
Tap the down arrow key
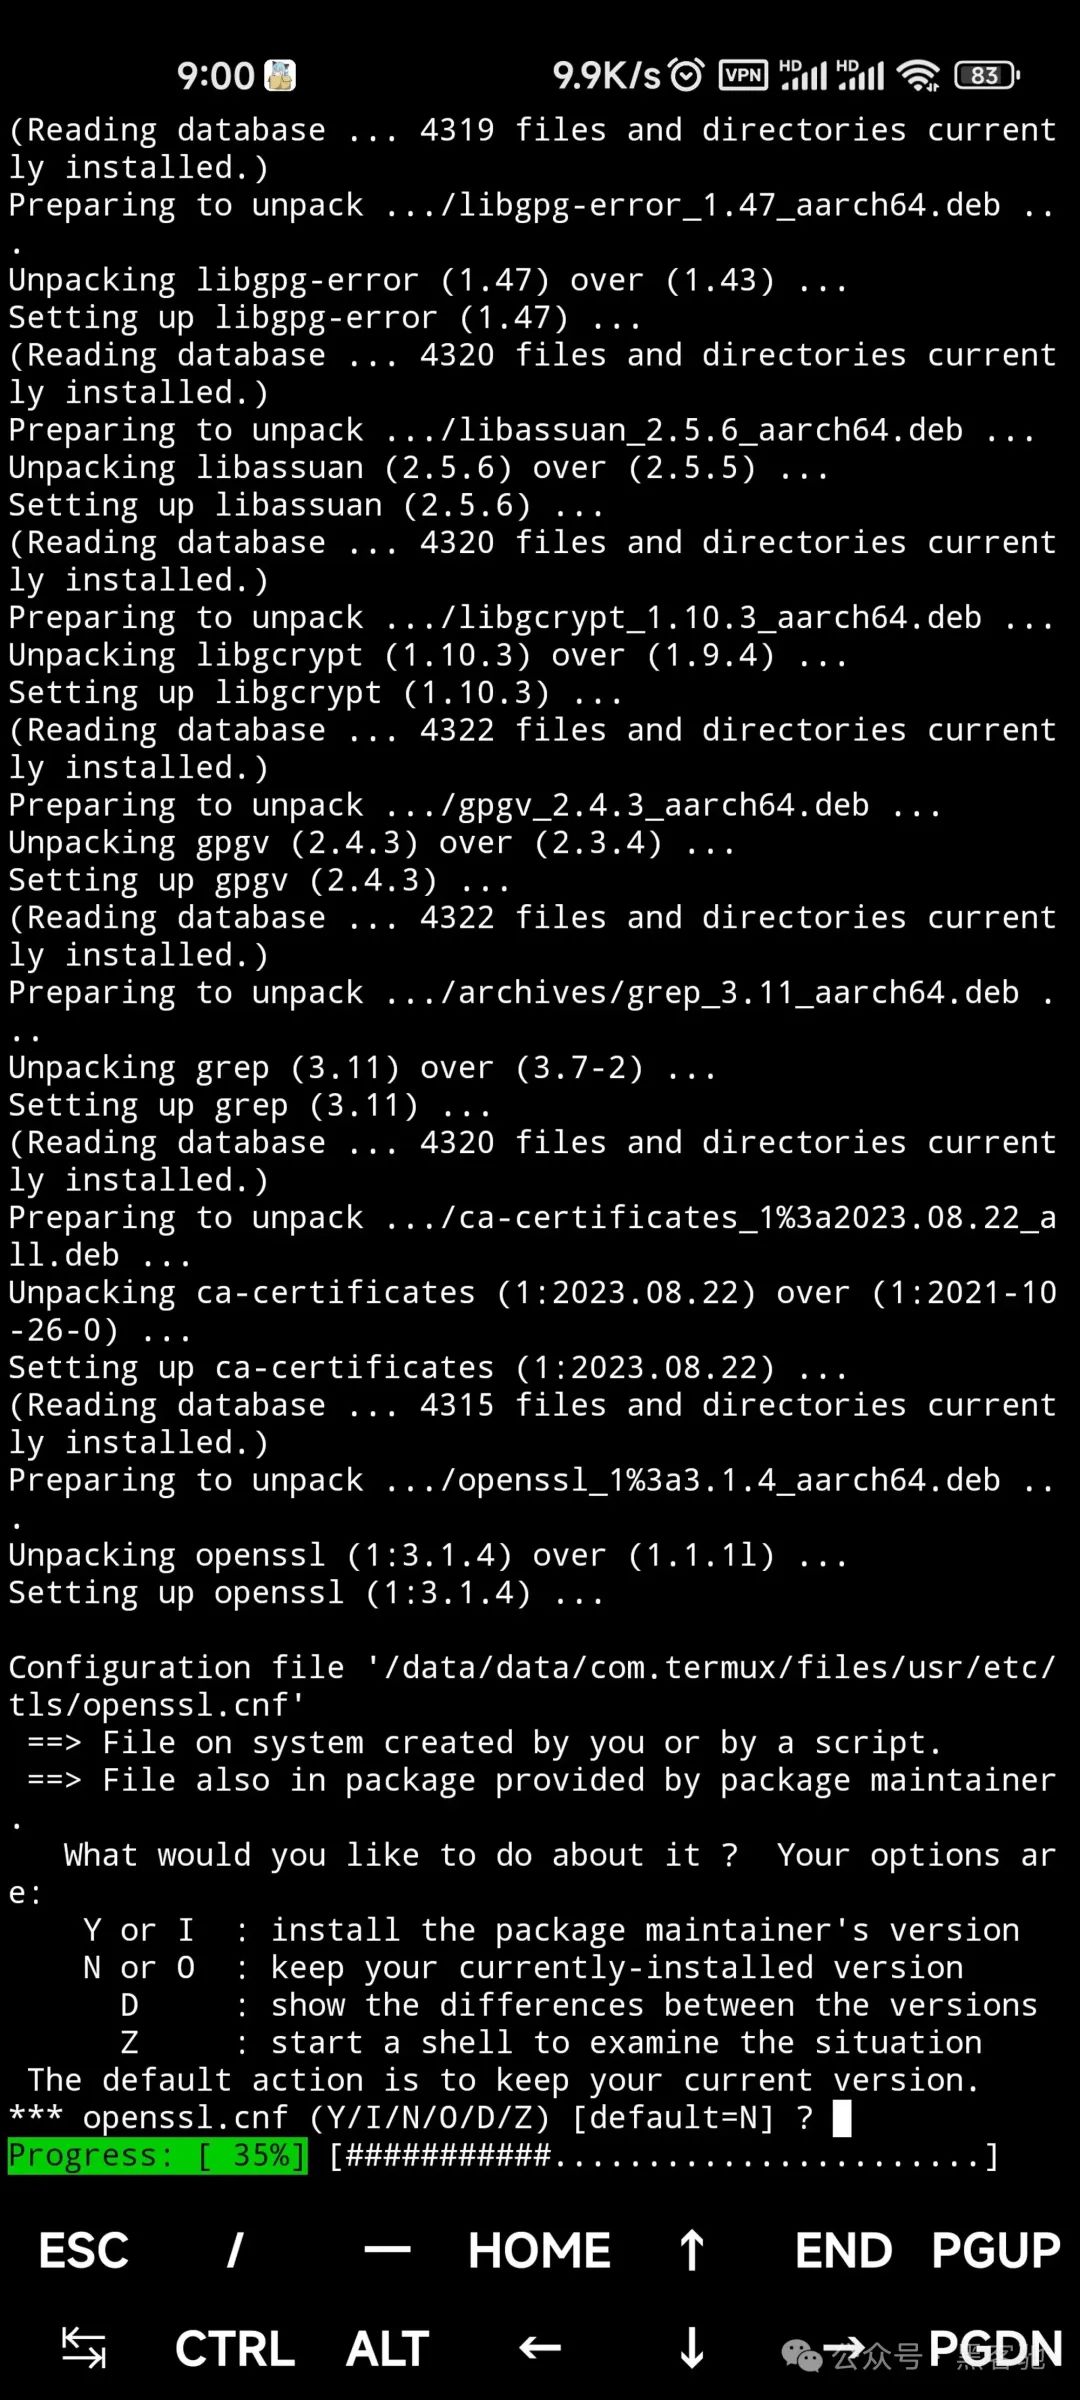691,2348
